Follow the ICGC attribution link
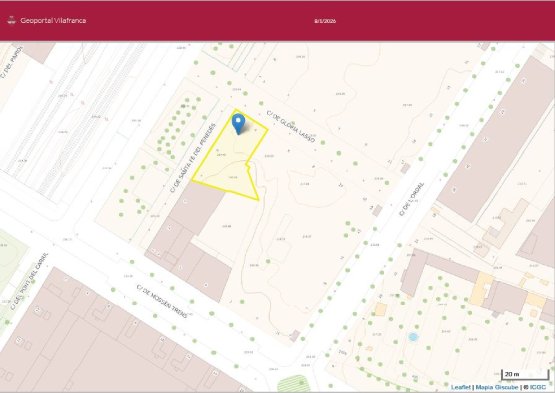 coord(538,387)
